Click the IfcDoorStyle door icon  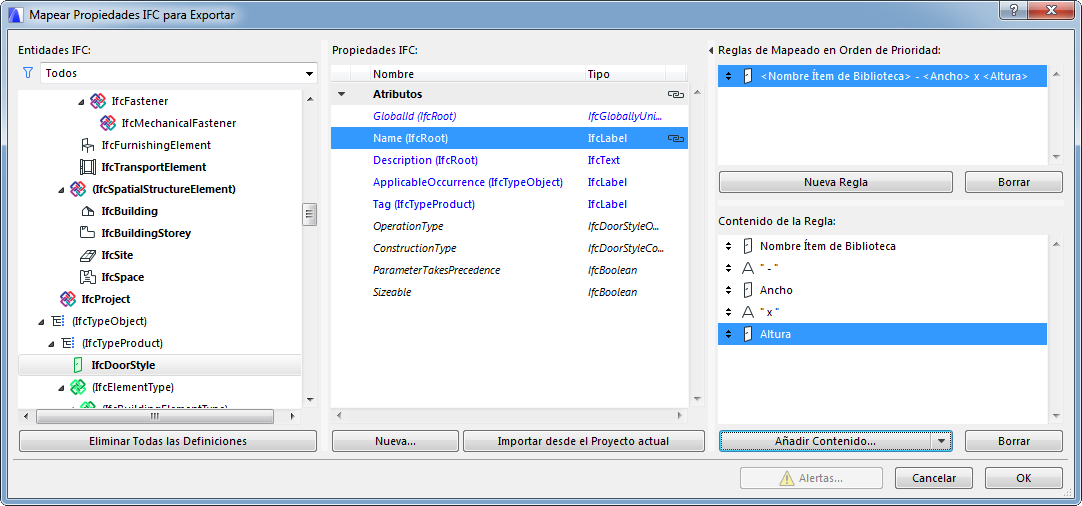click(78, 365)
